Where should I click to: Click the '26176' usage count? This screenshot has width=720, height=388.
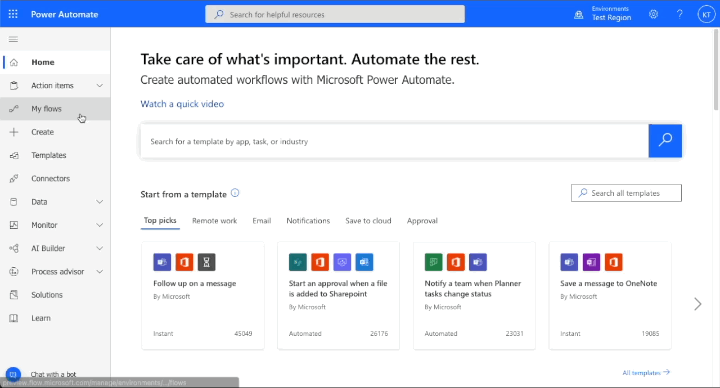pyautogui.click(x=379, y=334)
